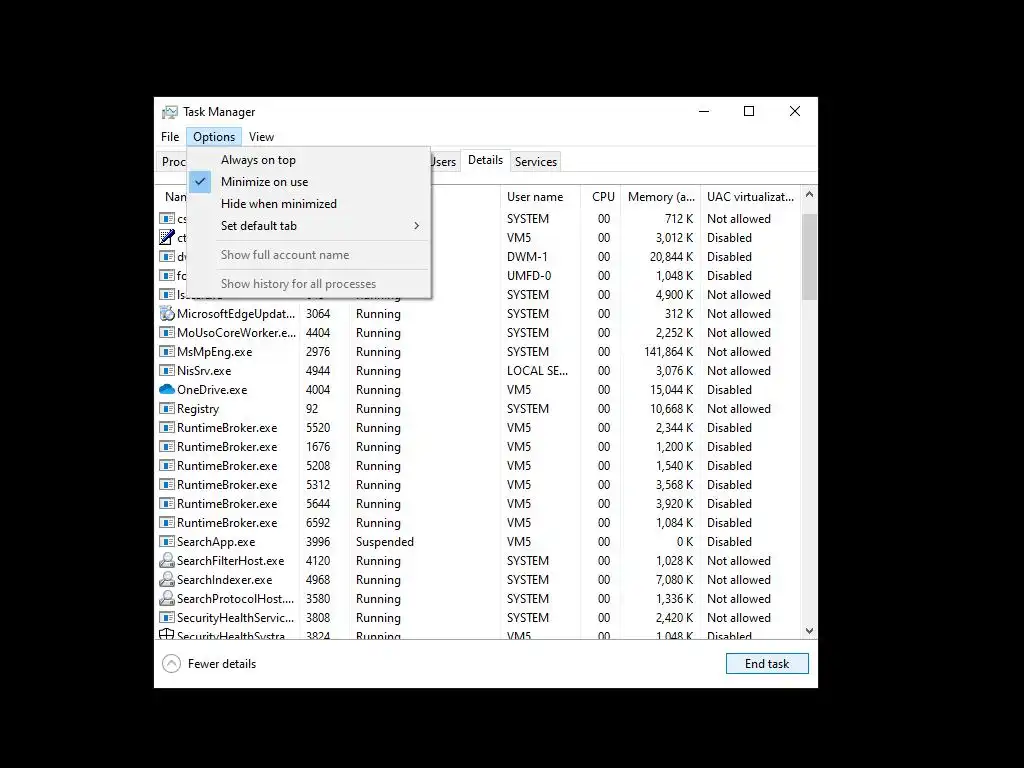Click the NisSrv.exe process name
Image resolution: width=1024 pixels, height=768 pixels.
[x=204, y=370]
